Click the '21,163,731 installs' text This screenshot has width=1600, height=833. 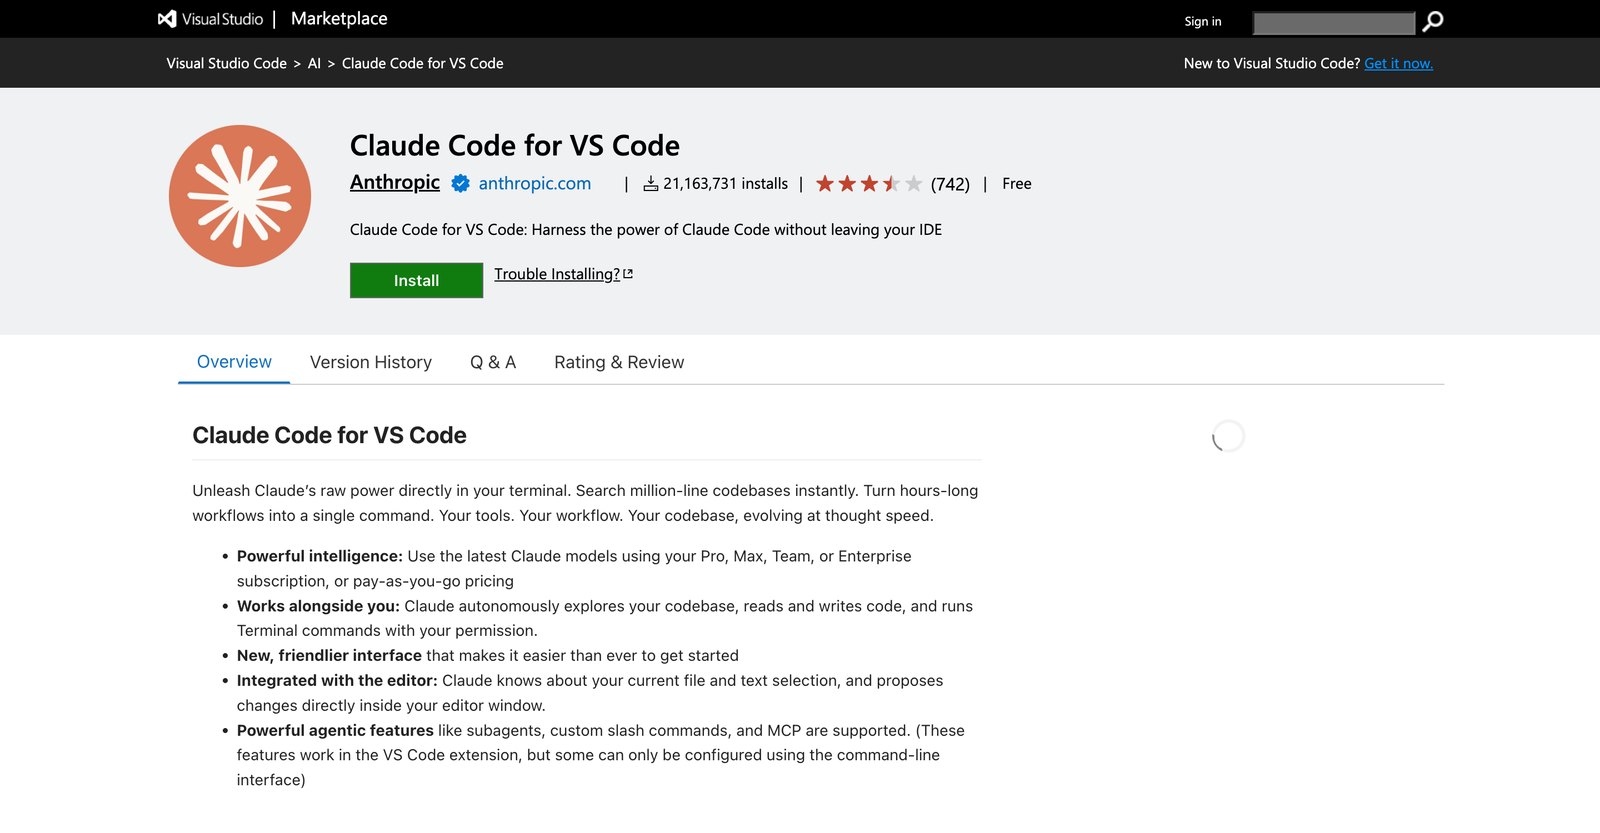point(726,184)
